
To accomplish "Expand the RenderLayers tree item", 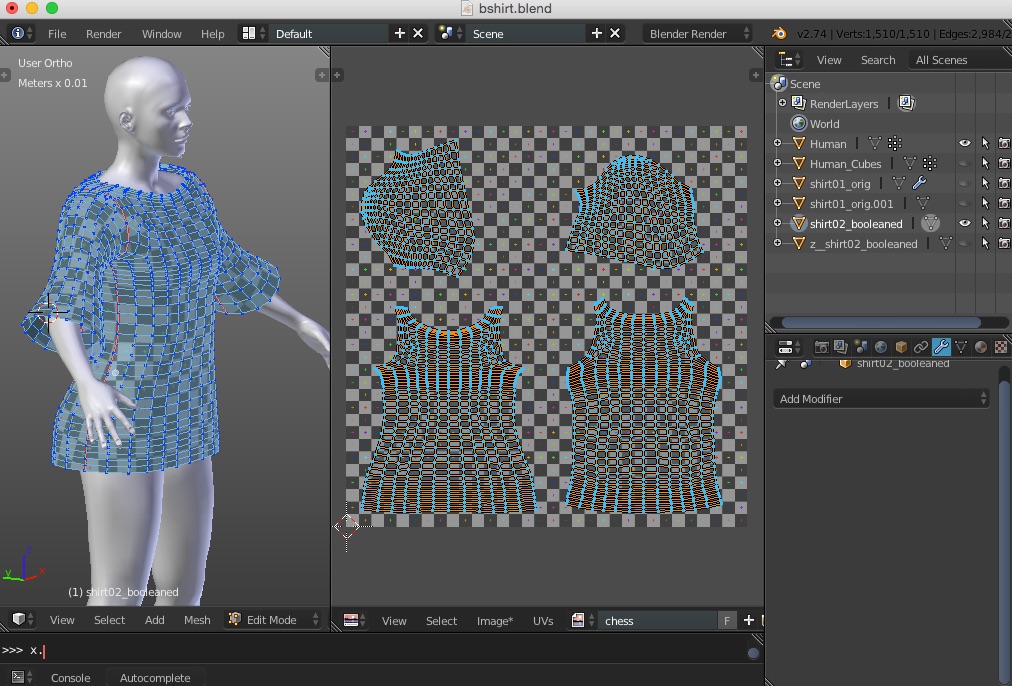I will coord(782,103).
